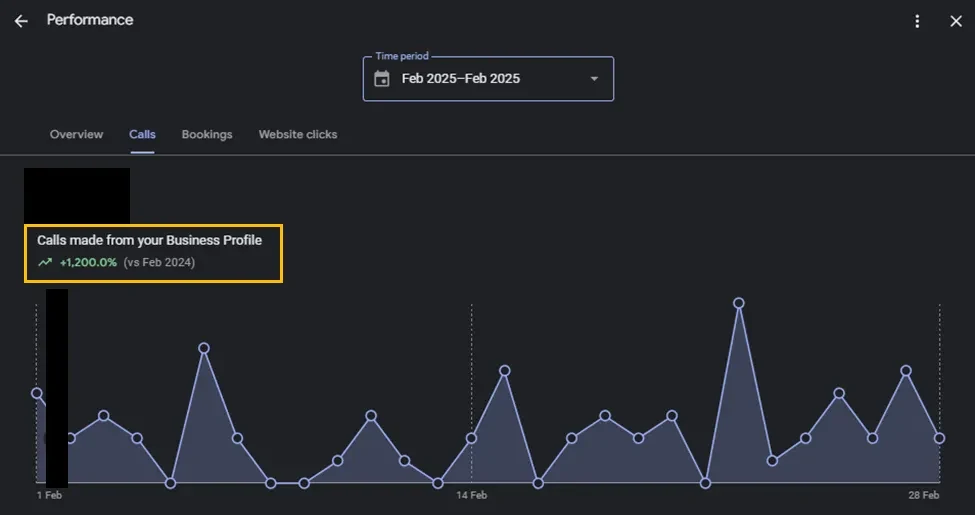Switch to the Overview tab
The width and height of the screenshot is (975, 515).
[x=76, y=134]
